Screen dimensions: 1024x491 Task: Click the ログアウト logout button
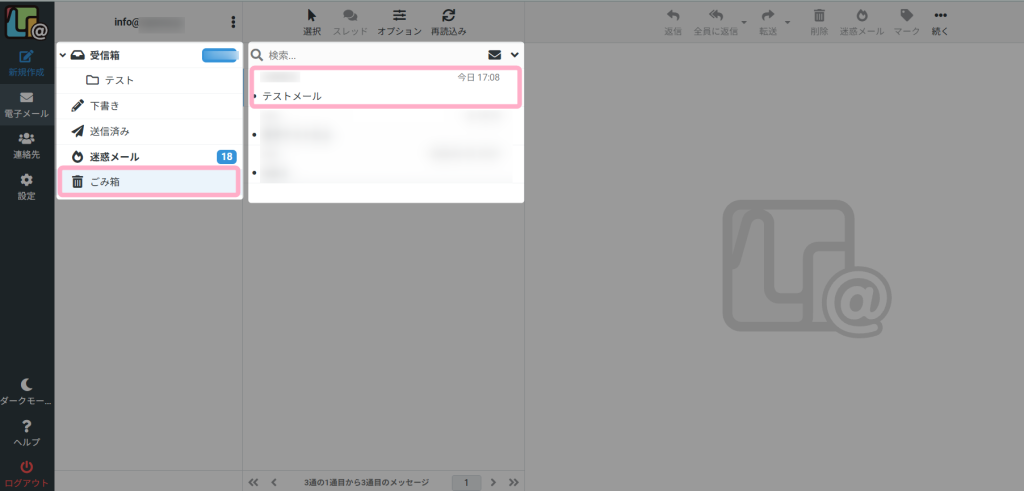pyautogui.click(x=27, y=475)
